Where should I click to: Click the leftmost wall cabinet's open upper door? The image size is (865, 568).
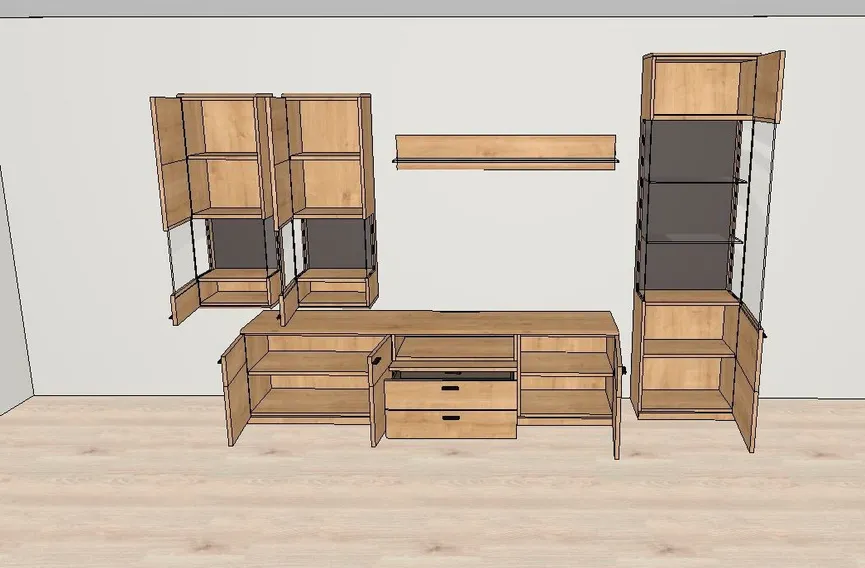tap(170, 160)
